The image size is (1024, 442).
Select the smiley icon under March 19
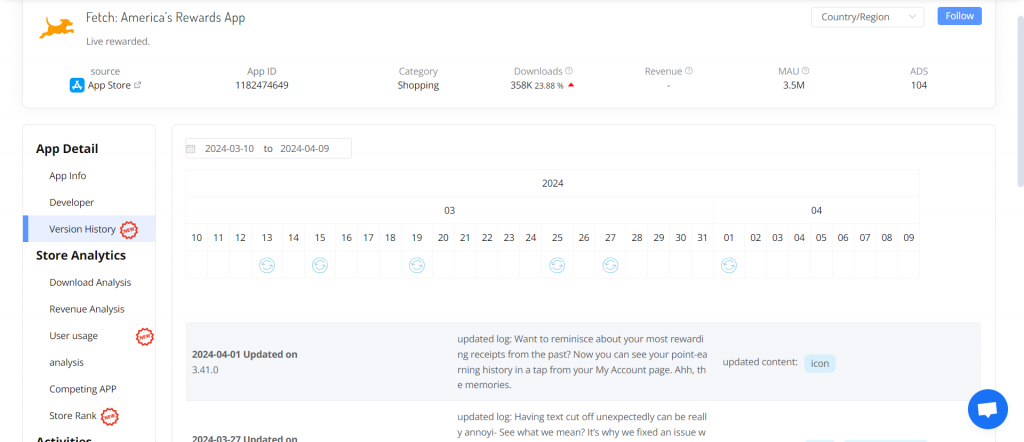click(417, 265)
